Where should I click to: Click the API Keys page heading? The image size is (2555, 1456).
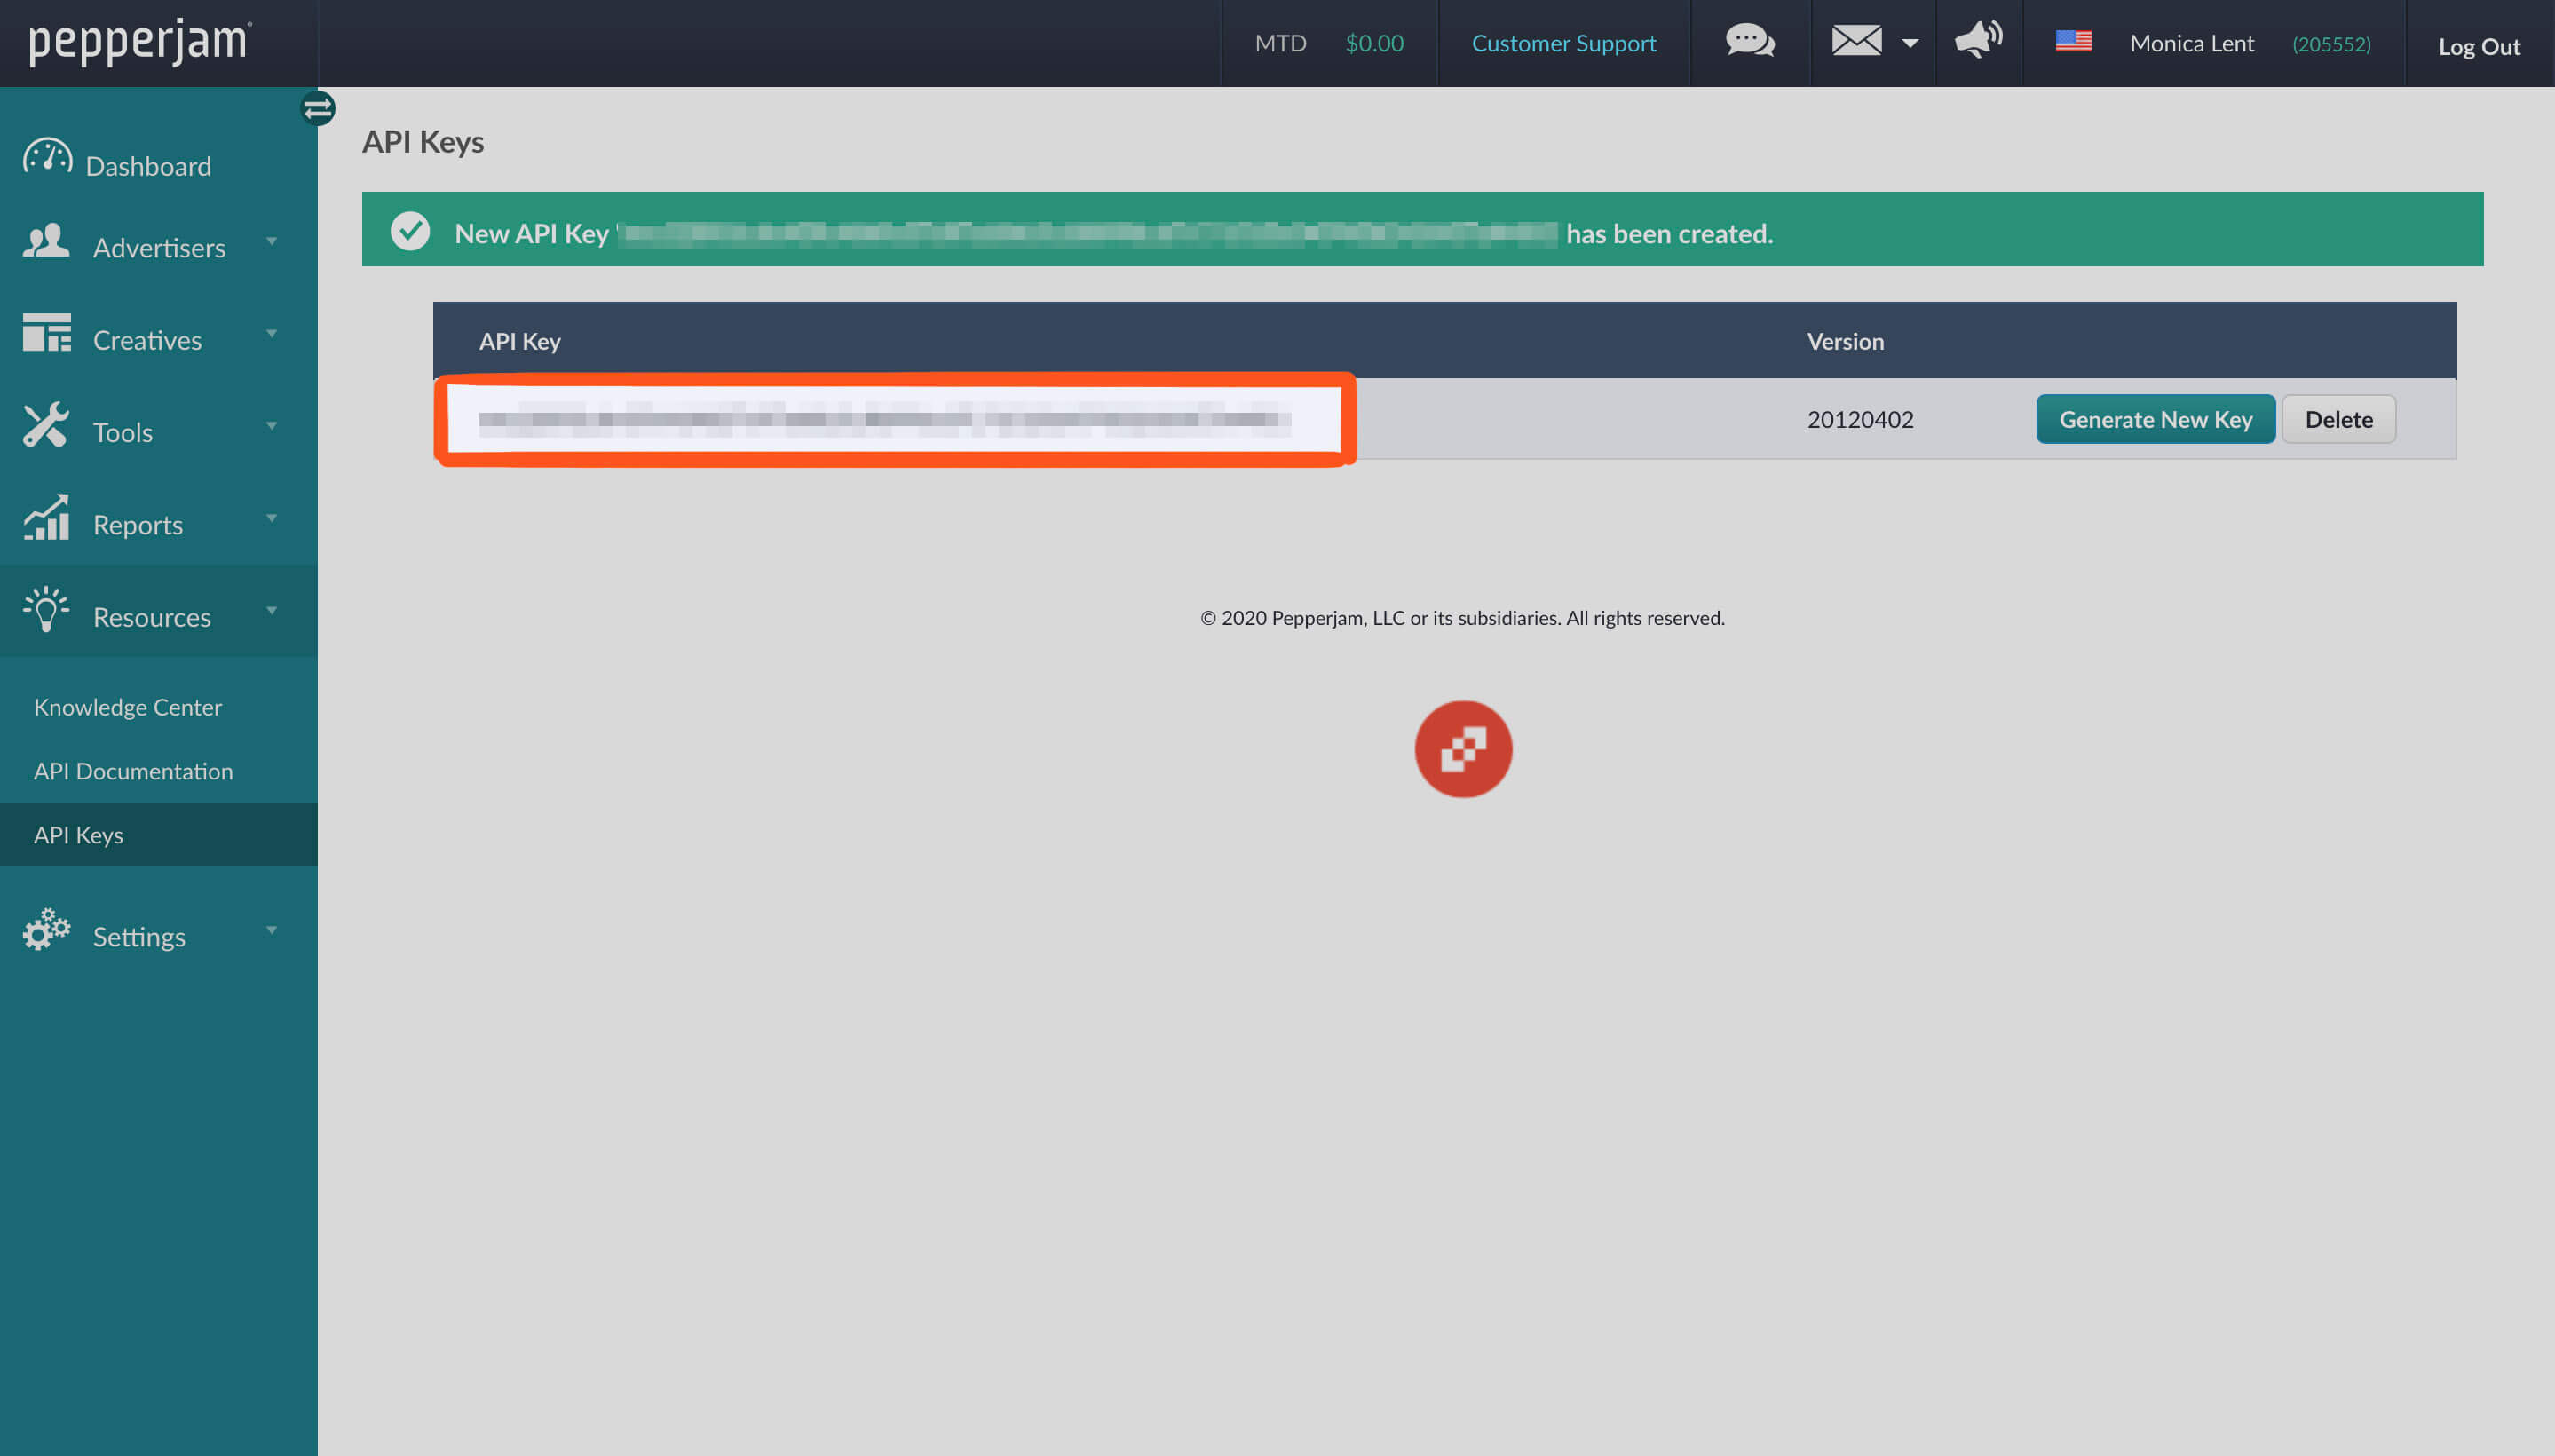(423, 142)
